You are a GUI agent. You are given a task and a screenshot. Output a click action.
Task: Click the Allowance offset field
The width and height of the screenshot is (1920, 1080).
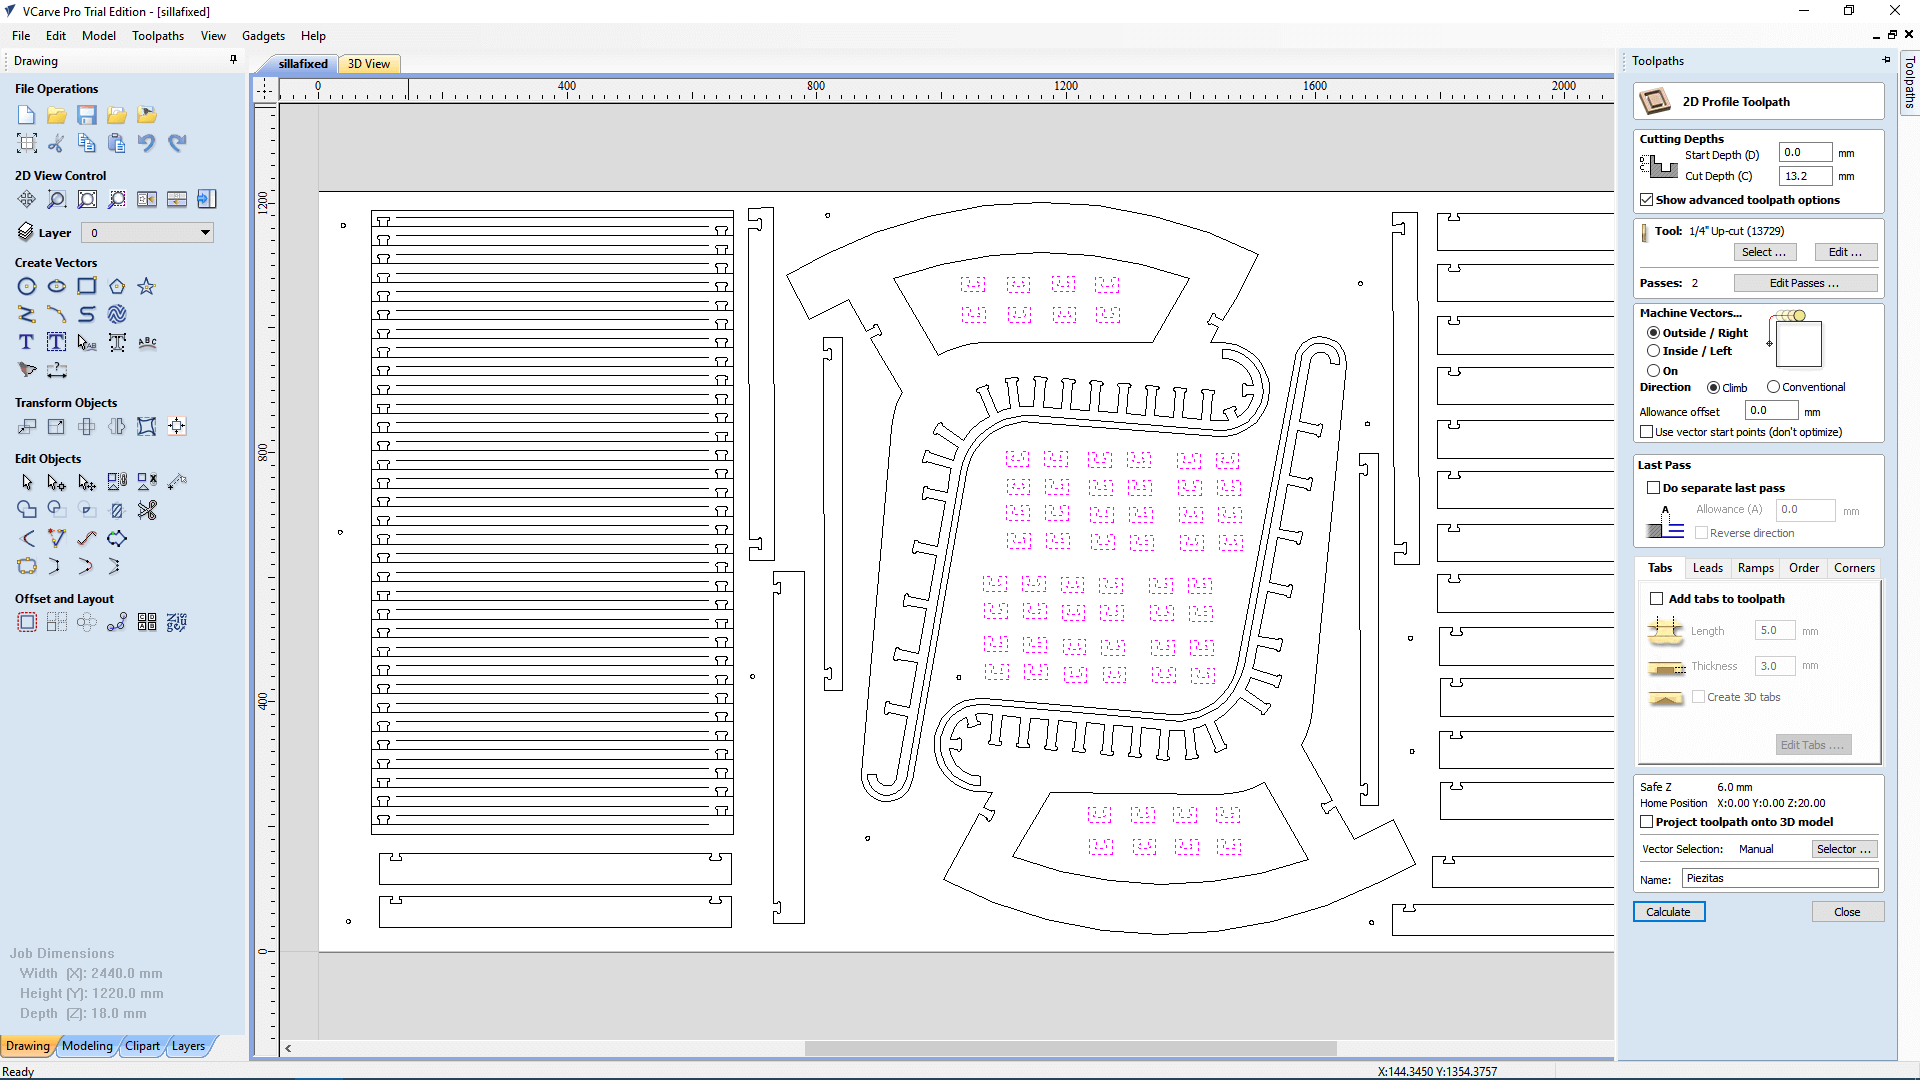[1772, 410]
